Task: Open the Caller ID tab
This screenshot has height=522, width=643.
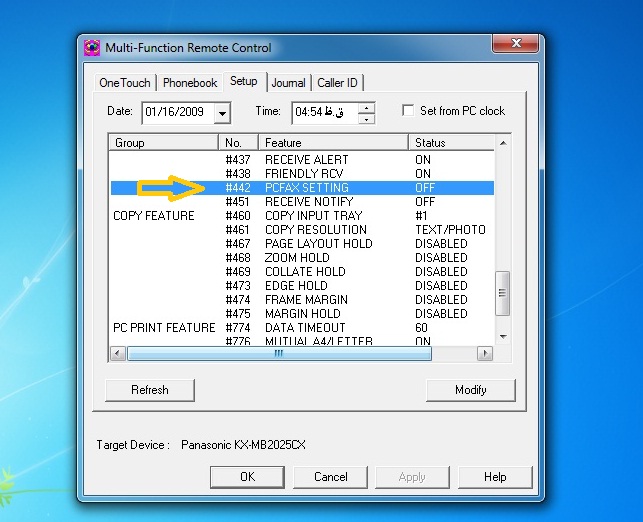Action: click(x=338, y=82)
